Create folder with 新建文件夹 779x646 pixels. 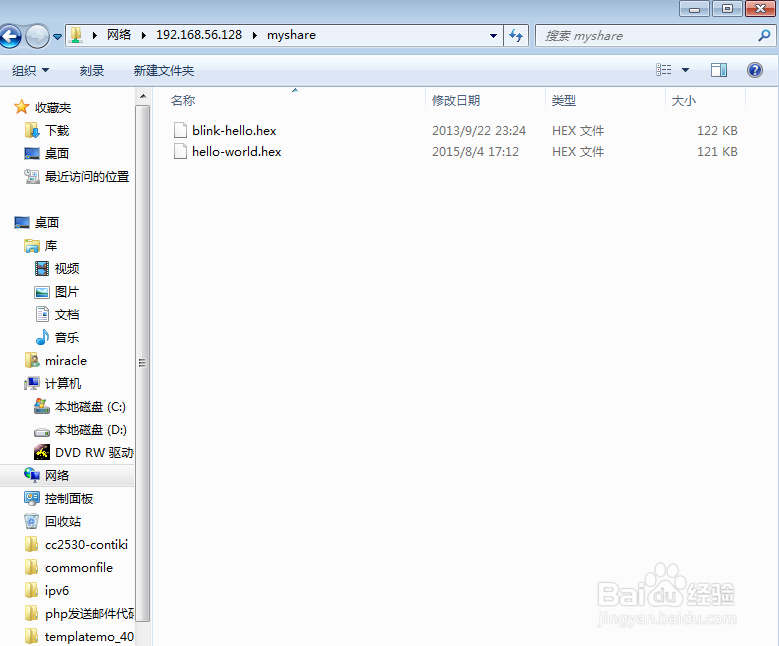(x=163, y=71)
